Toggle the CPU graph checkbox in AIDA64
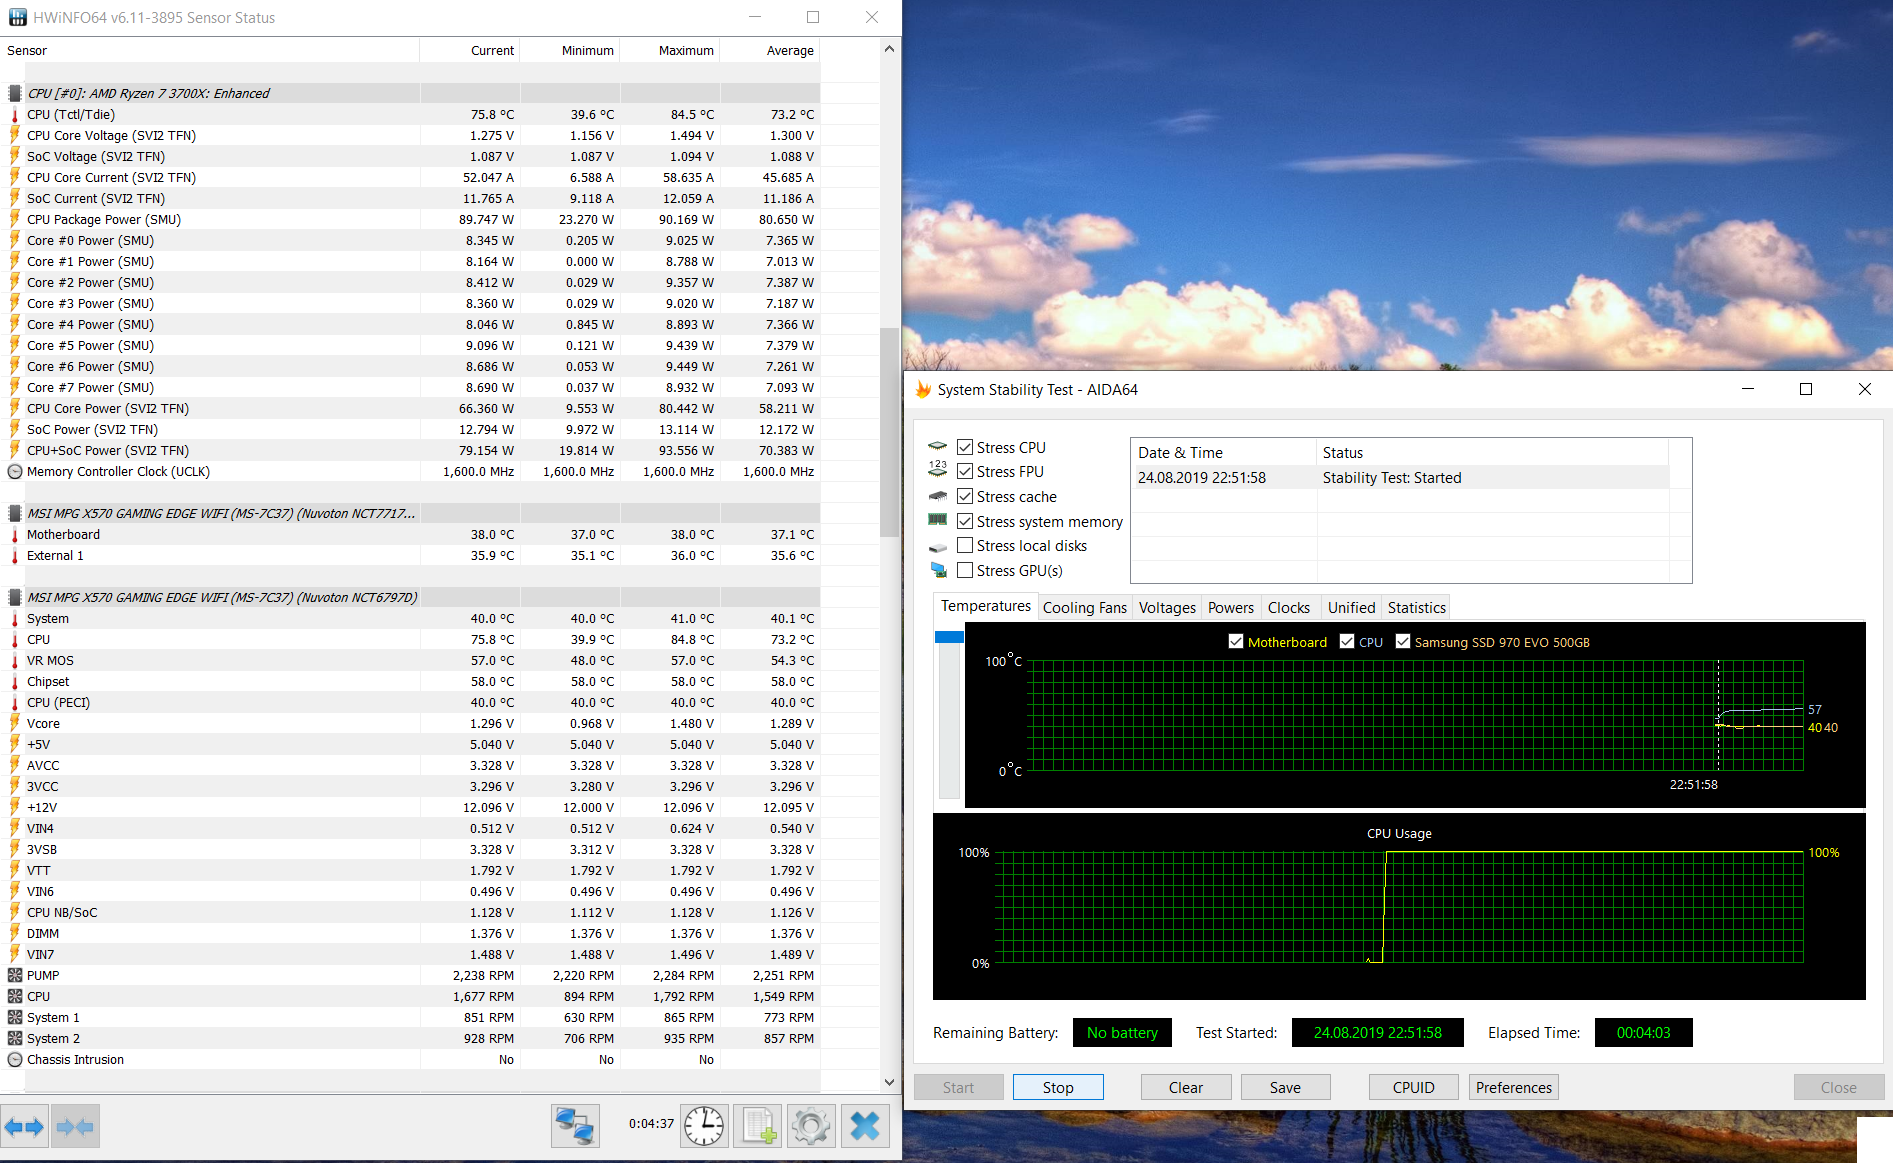The width and height of the screenshot is (1893, 1163). click(x=1347, y=642)
